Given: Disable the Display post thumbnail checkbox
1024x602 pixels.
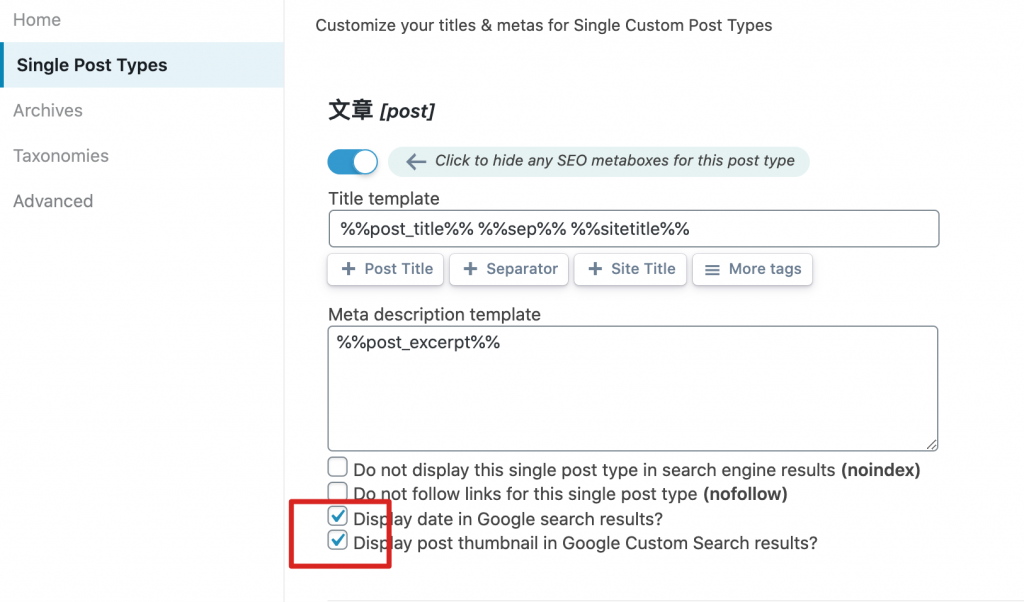Looking at the screenshot, I should pos(338,542).
